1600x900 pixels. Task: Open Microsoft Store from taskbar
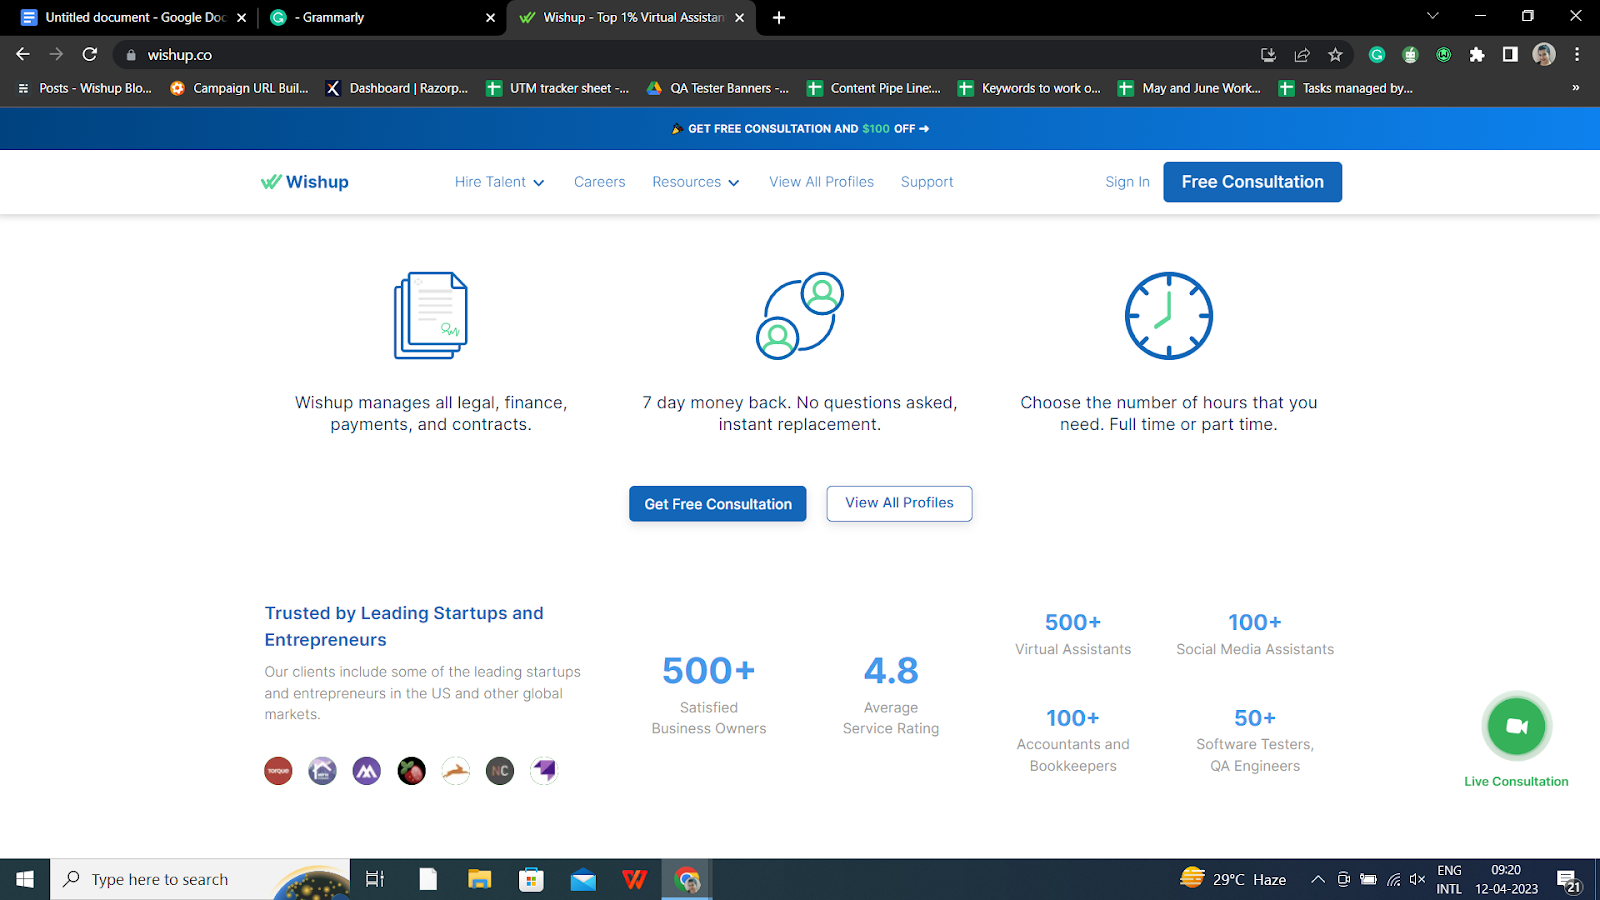pos(531,879)
